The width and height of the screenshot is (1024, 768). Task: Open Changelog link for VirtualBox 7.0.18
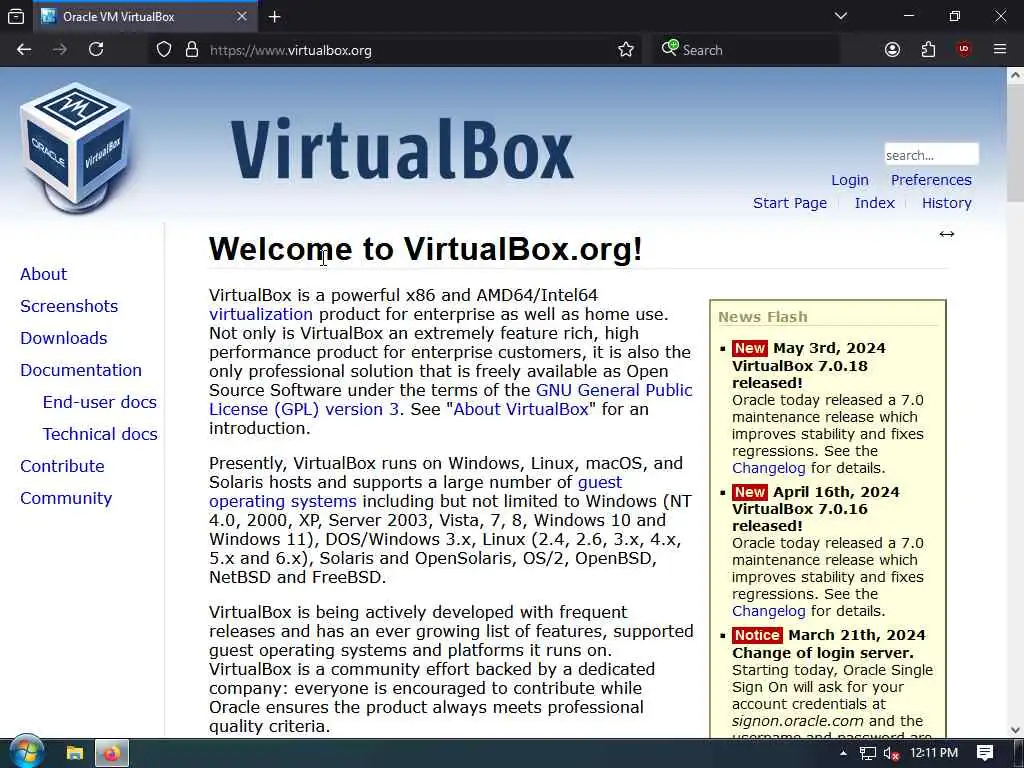click(x=769, y=468)
